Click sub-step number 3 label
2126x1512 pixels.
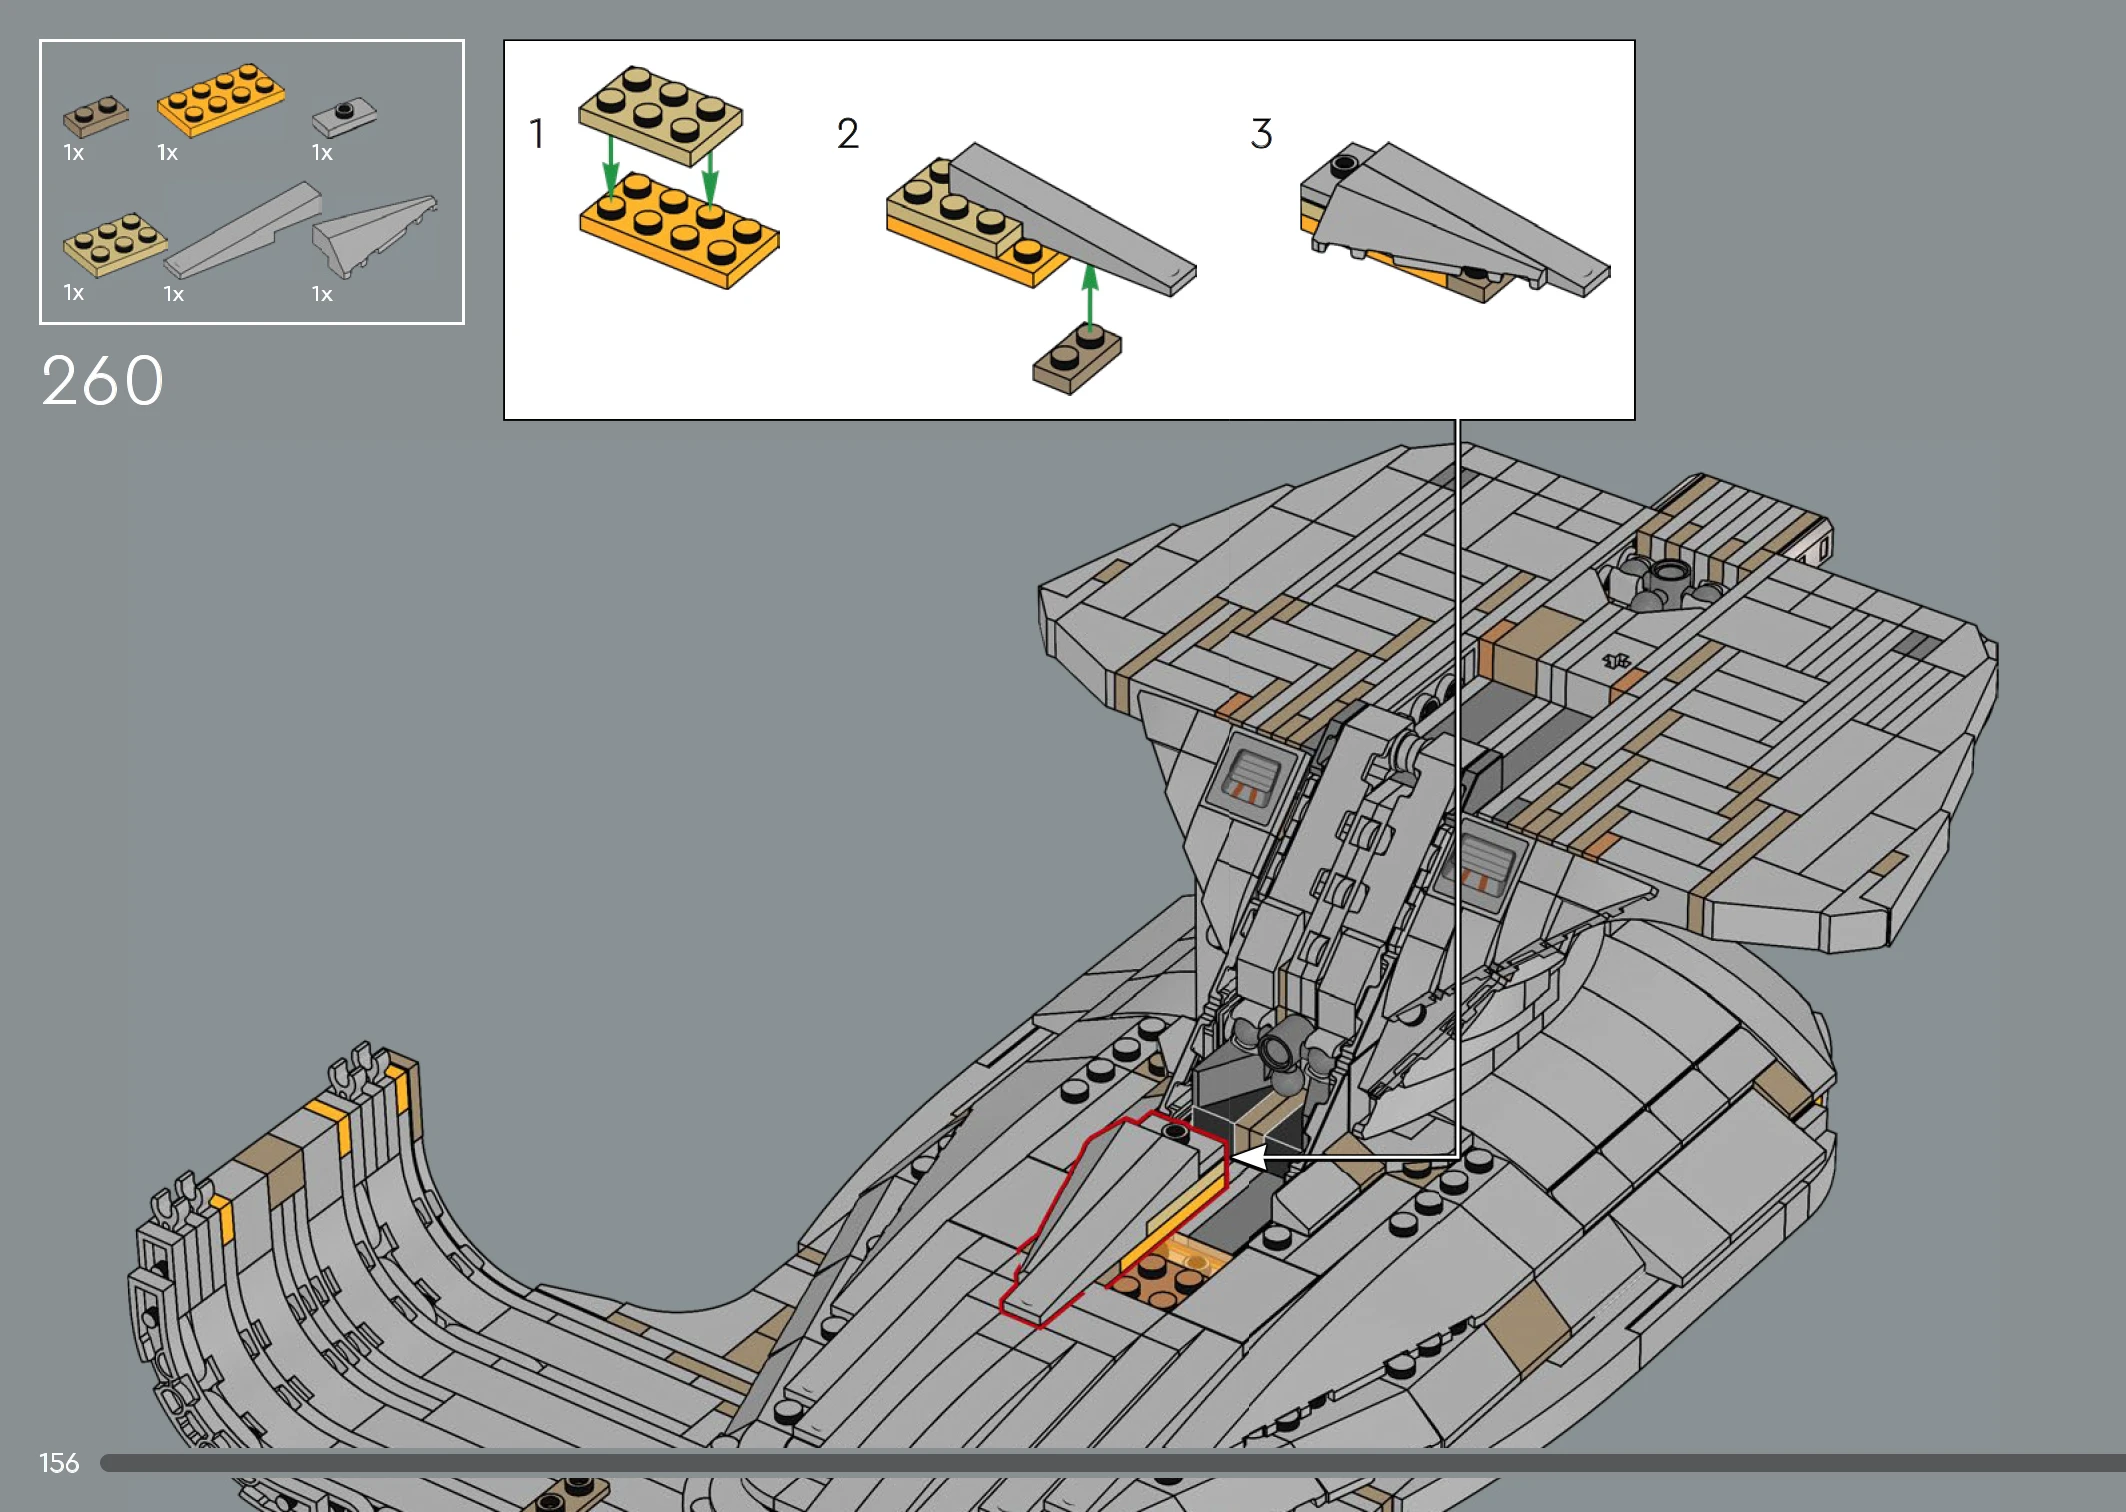pos(1261,134)
